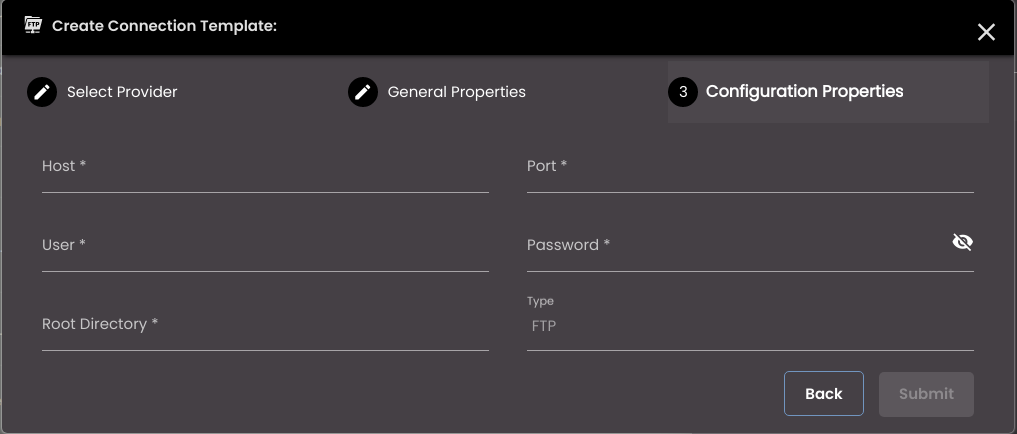Image resolution: width=1017 pixels, height=434 pixels.
Task: Focus the Host input field
Action: (265, 173)
